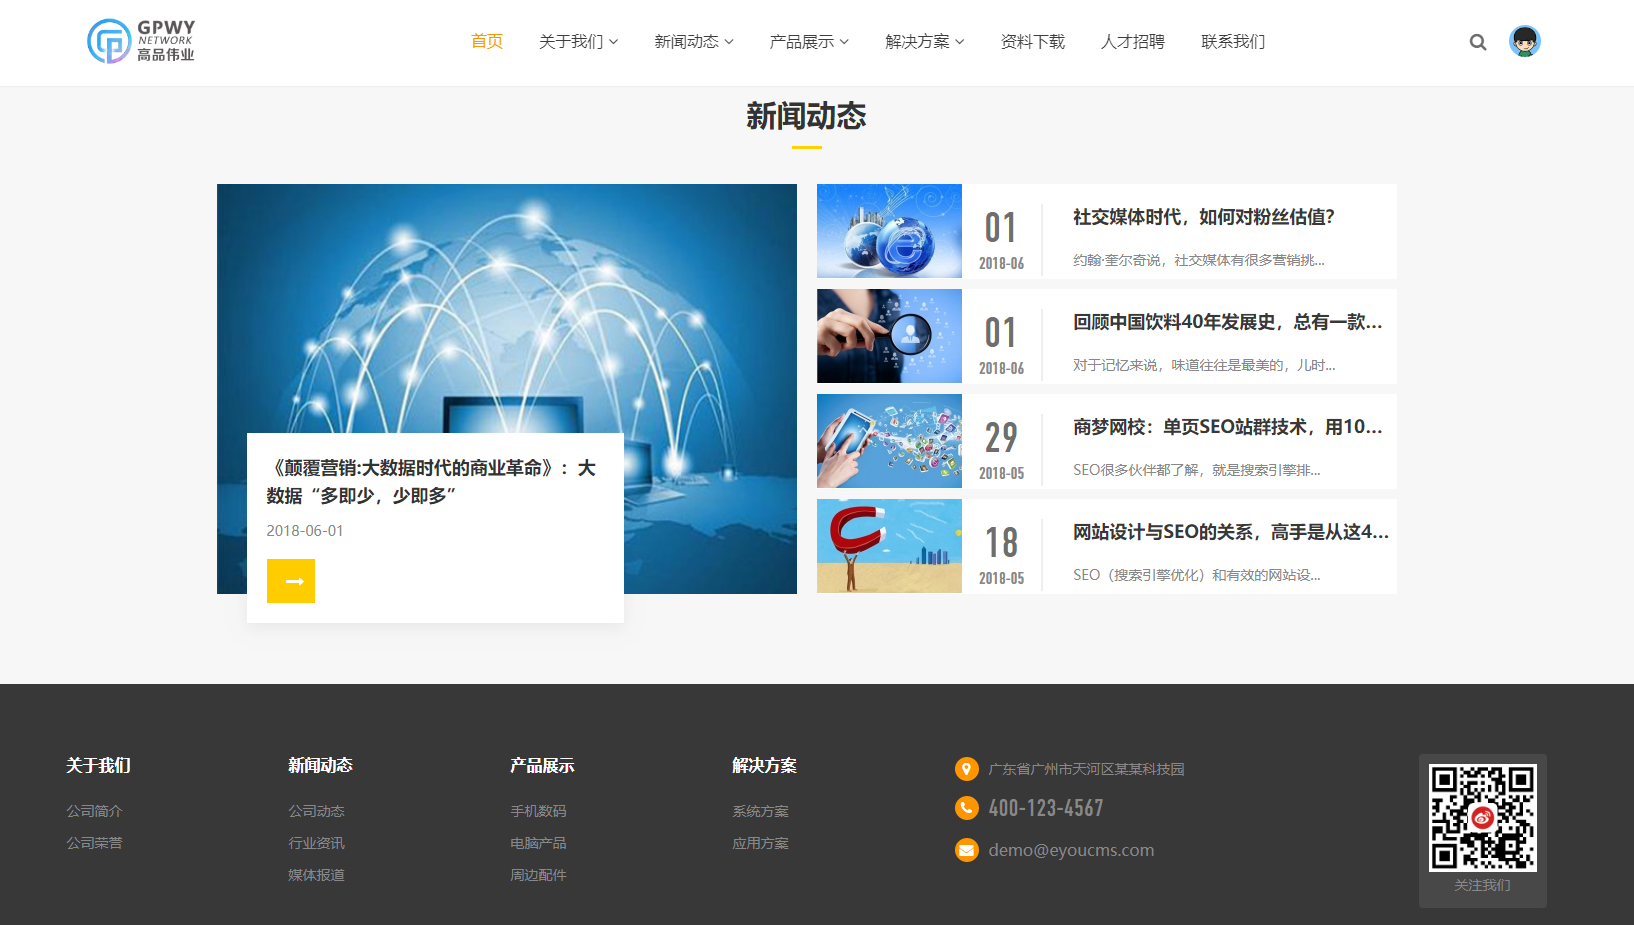Screen dimensions: 1634x925
Task: Click footer link 公司简介
Action: (x=94, y=811)
